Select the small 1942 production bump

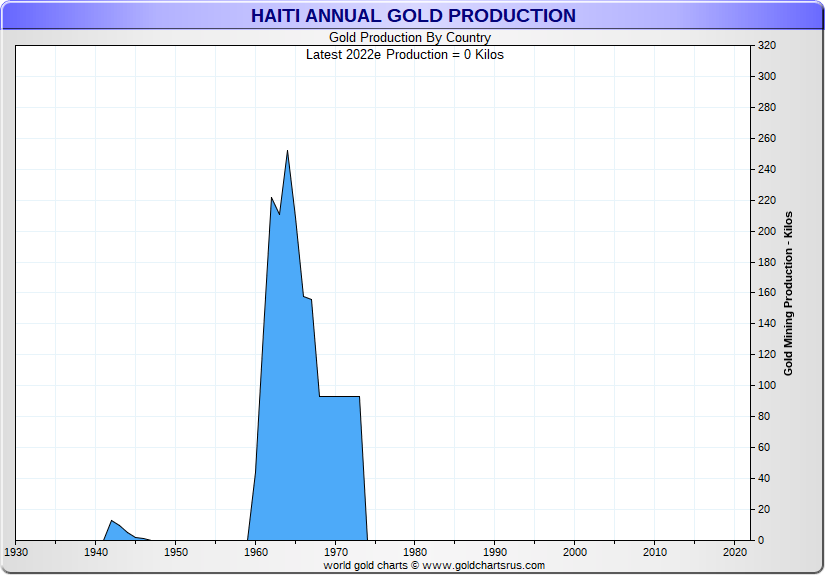click(112, 522)
